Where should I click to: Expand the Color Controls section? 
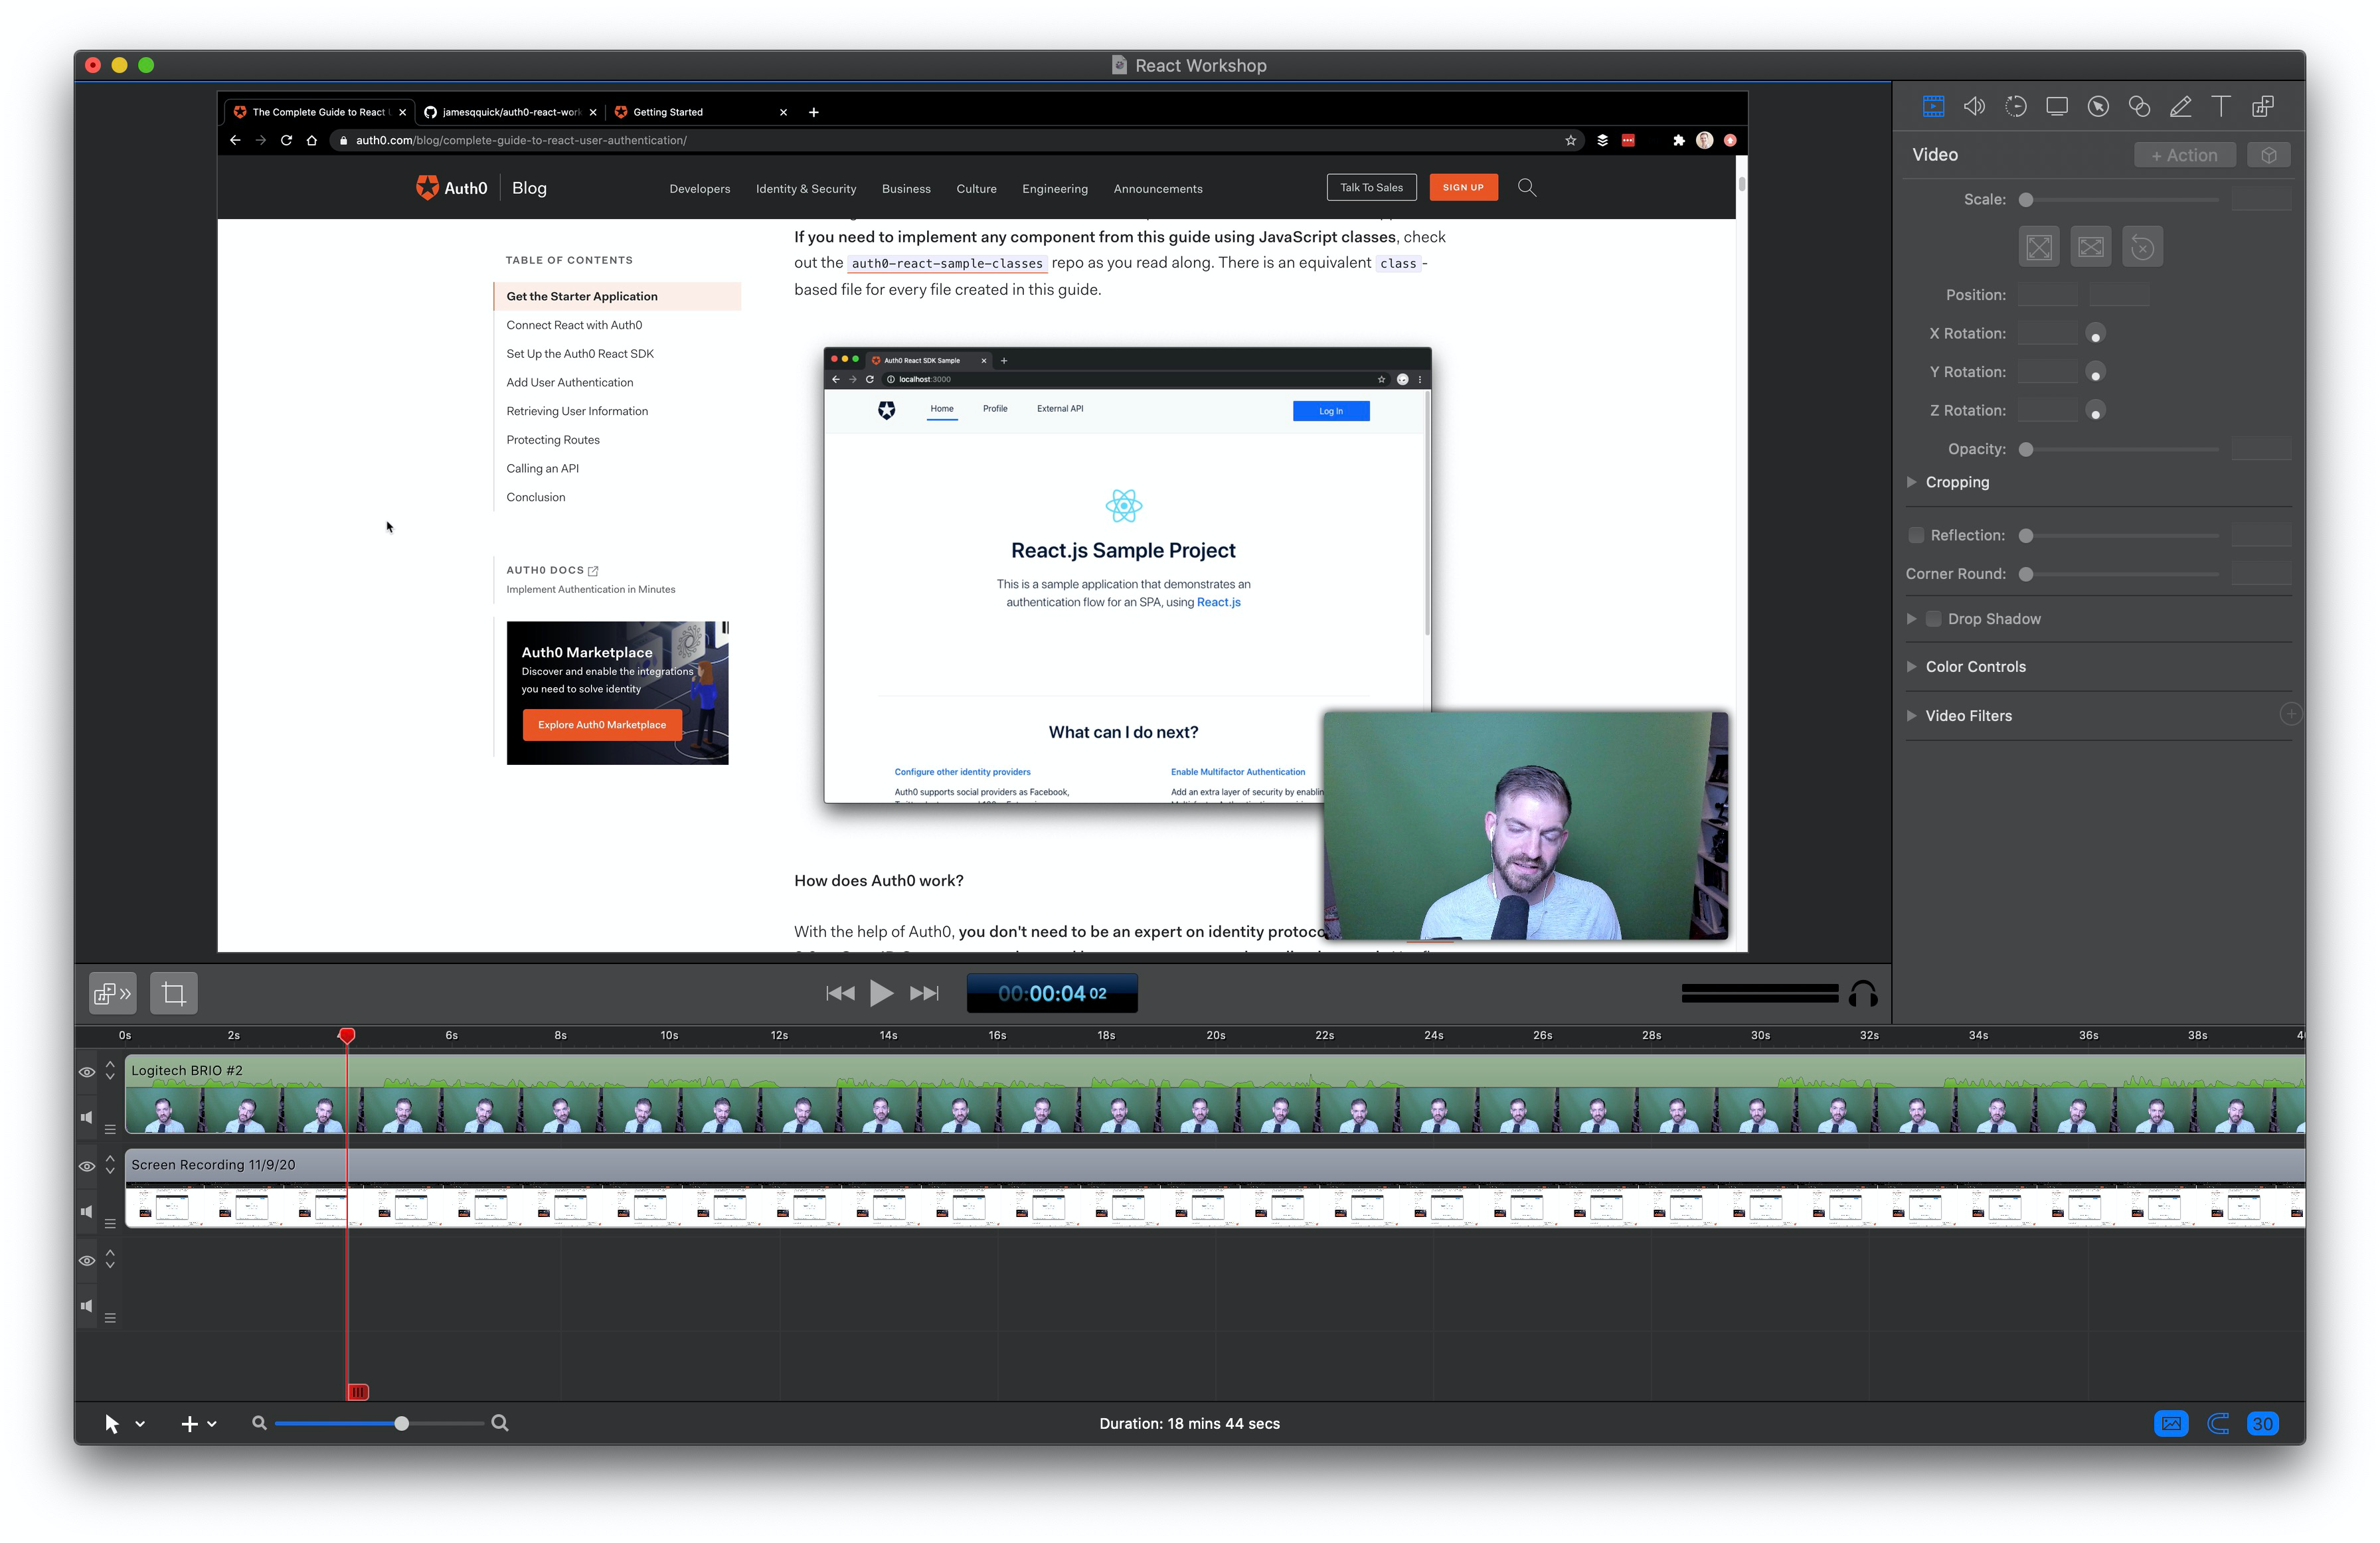pos(1912,667)
